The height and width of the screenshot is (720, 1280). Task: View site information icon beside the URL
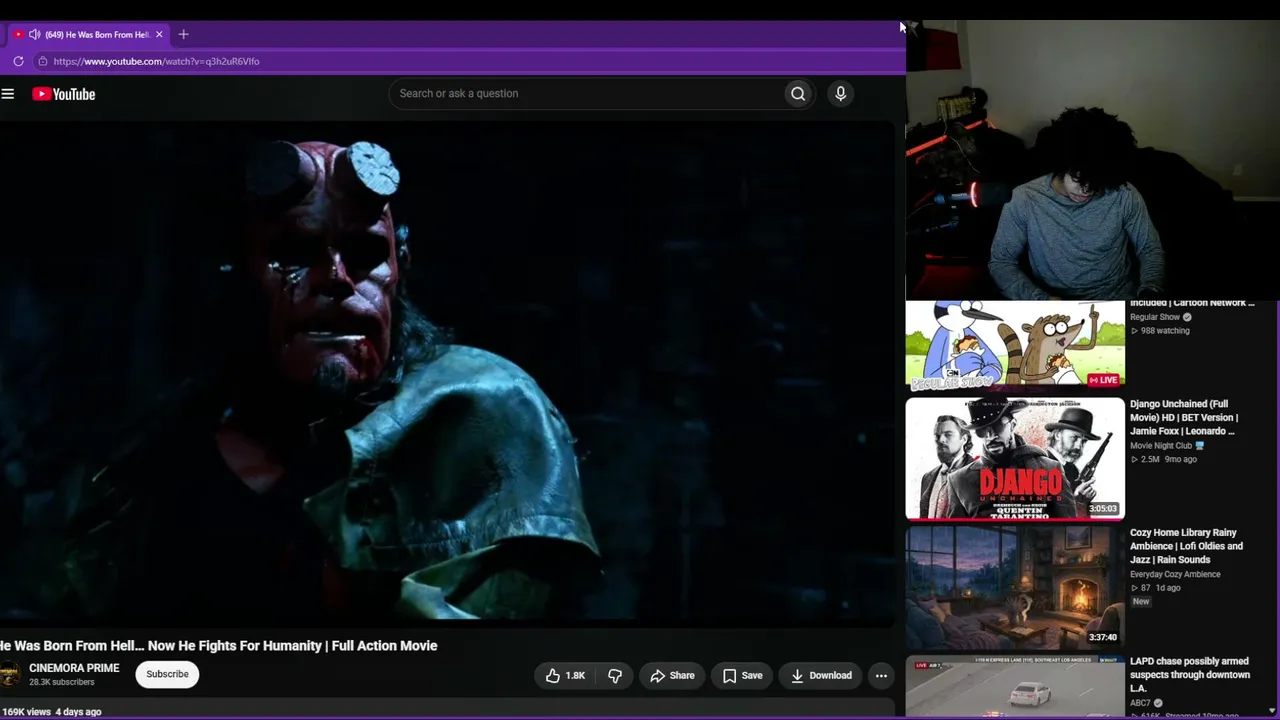(x=42, y=61)
